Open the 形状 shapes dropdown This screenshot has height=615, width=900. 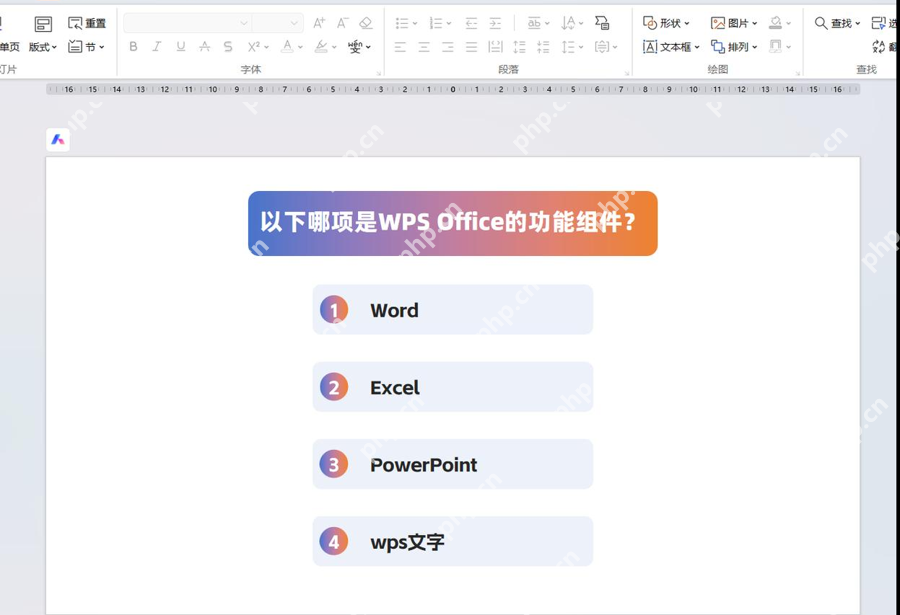[666, 23]
